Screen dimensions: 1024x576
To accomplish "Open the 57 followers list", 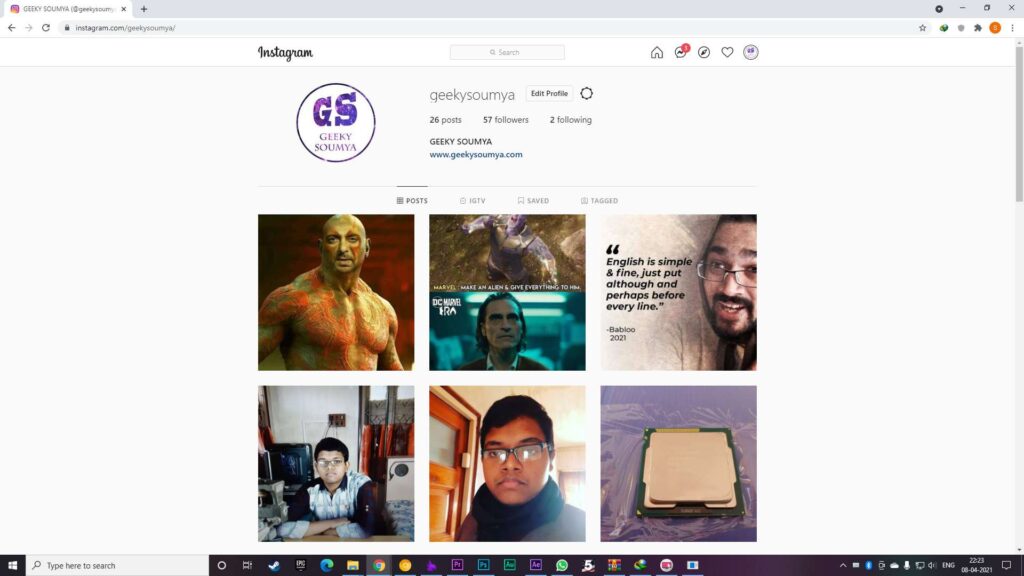I will point(505,120).
